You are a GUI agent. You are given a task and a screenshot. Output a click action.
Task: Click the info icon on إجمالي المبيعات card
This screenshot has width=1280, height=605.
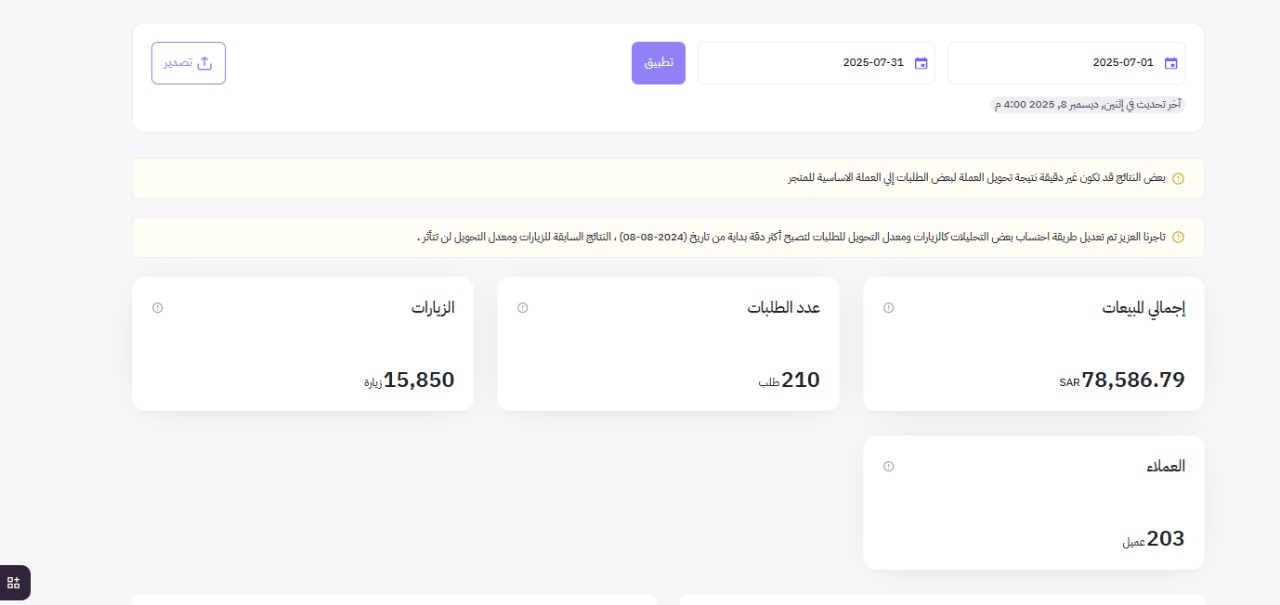[x=888, y=308]
